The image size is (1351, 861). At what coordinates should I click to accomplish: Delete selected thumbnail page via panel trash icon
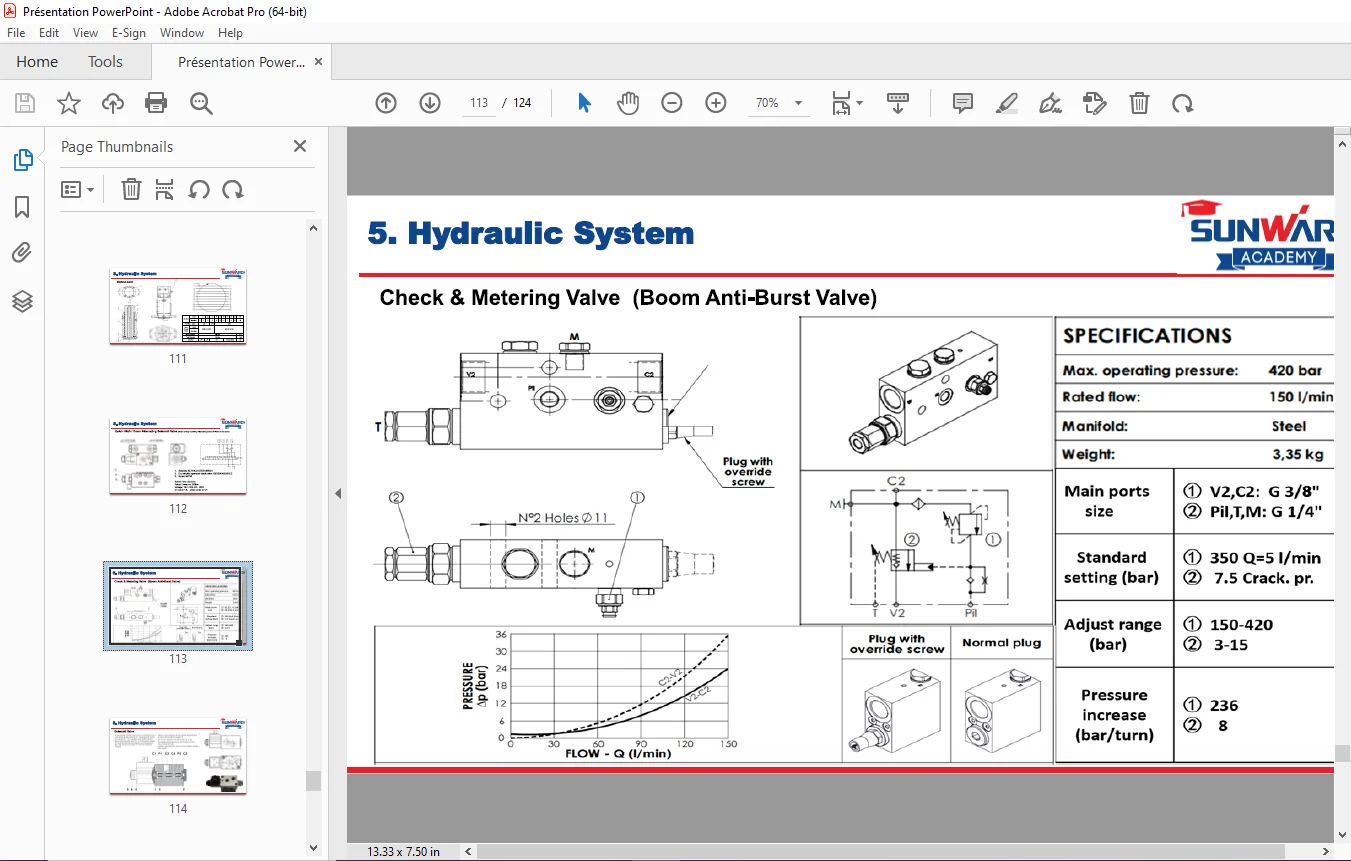131,189
